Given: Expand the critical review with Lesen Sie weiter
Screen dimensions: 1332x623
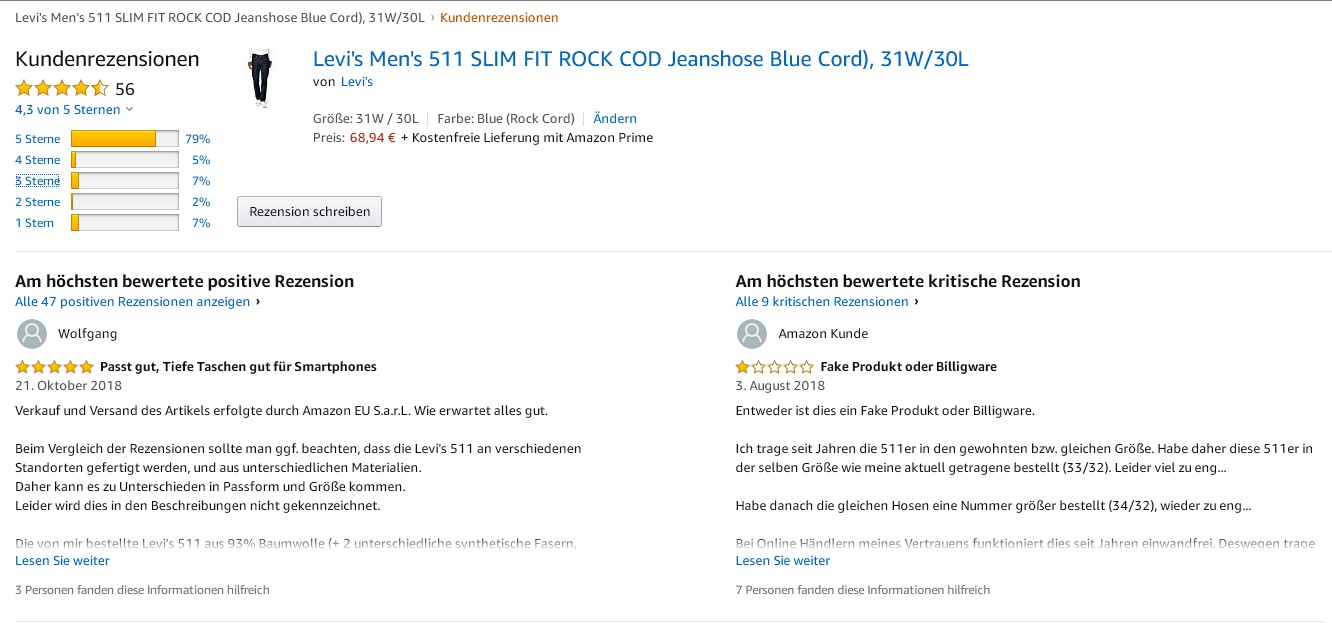Looking at the screenshot, I should tap(782, 561).
